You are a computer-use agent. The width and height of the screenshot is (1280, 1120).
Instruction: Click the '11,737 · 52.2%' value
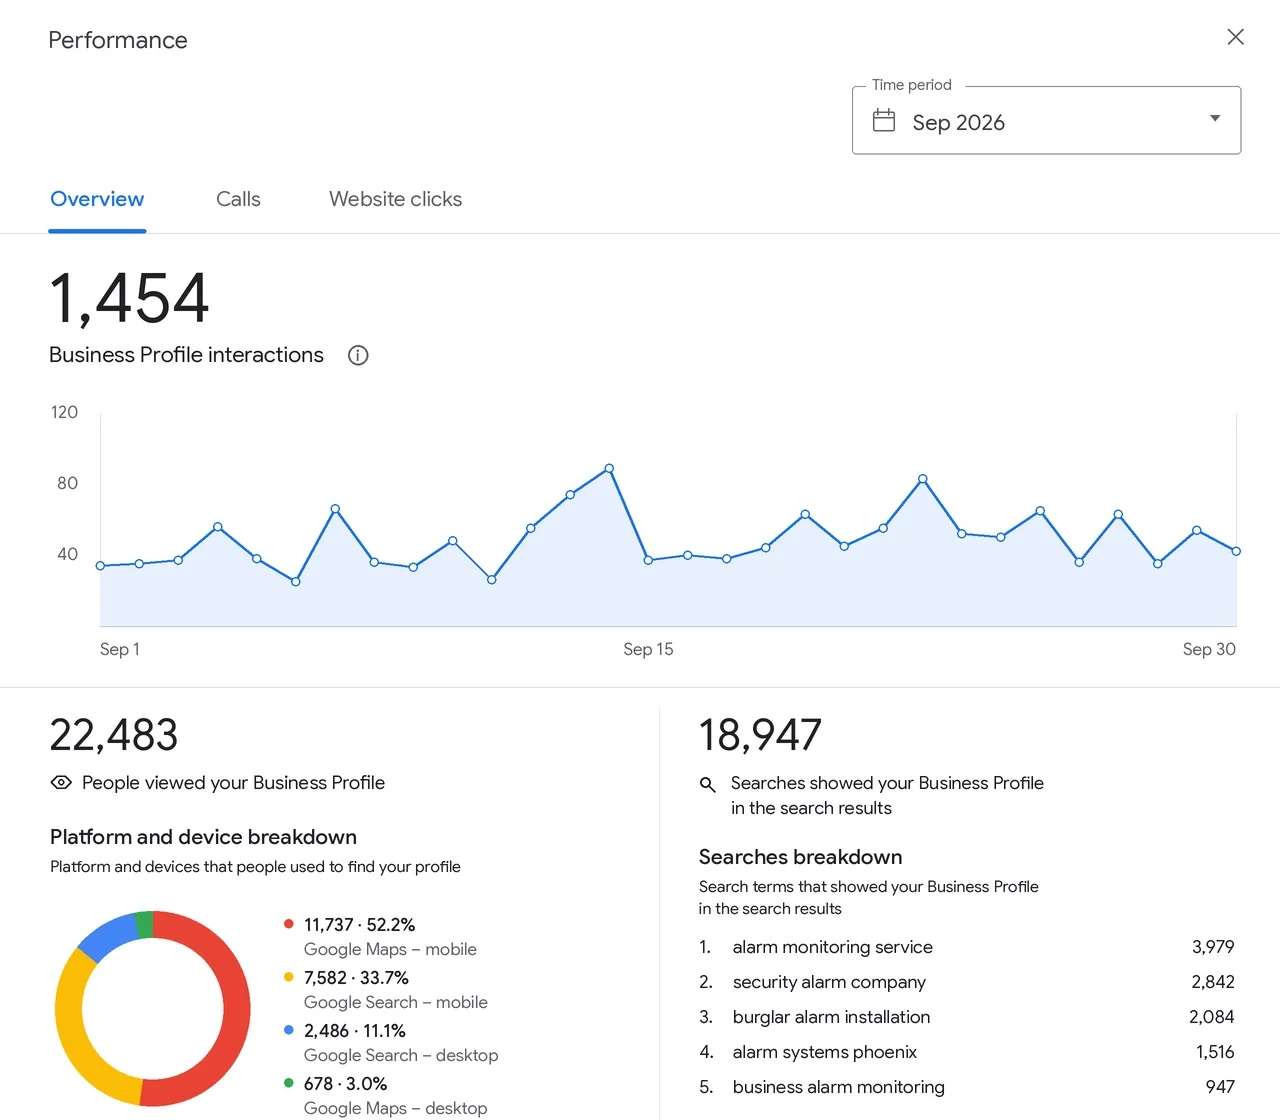pos(359,925)
